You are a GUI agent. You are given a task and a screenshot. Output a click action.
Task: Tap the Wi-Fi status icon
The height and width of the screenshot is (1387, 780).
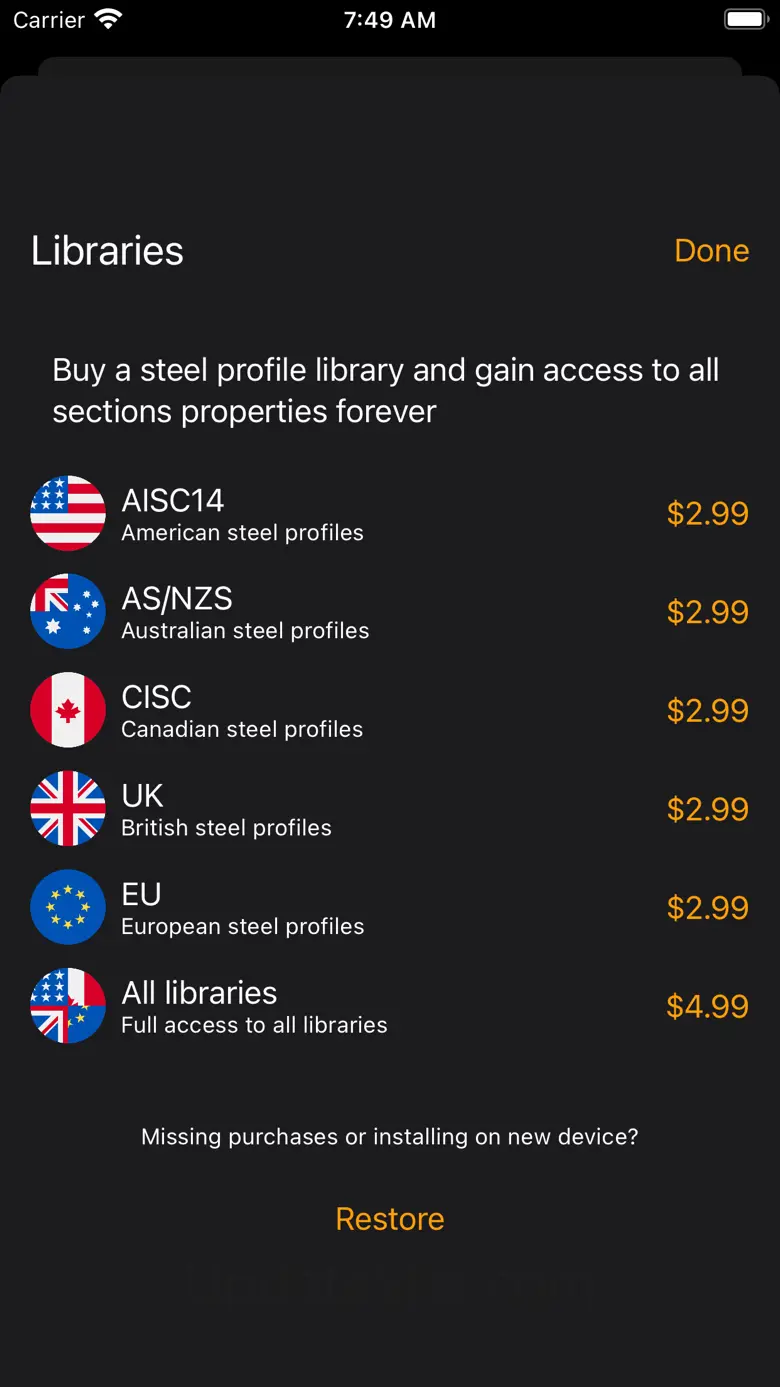click(106, 19)
